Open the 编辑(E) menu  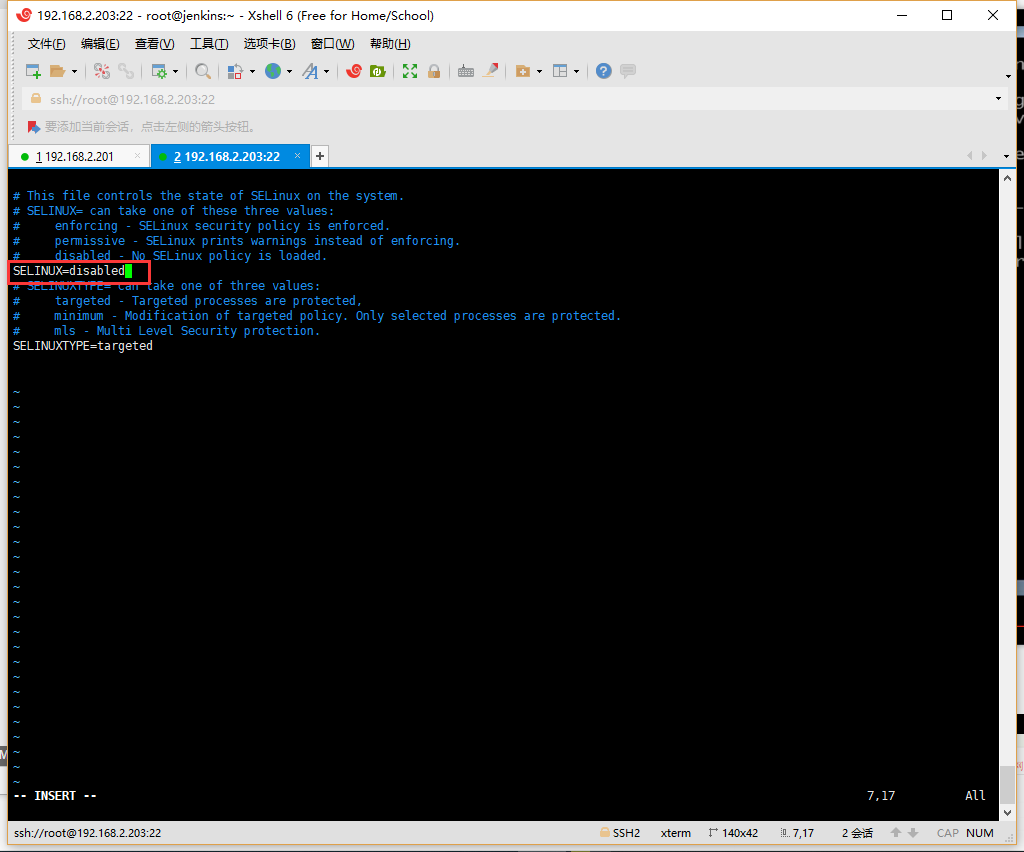[100, 44]
